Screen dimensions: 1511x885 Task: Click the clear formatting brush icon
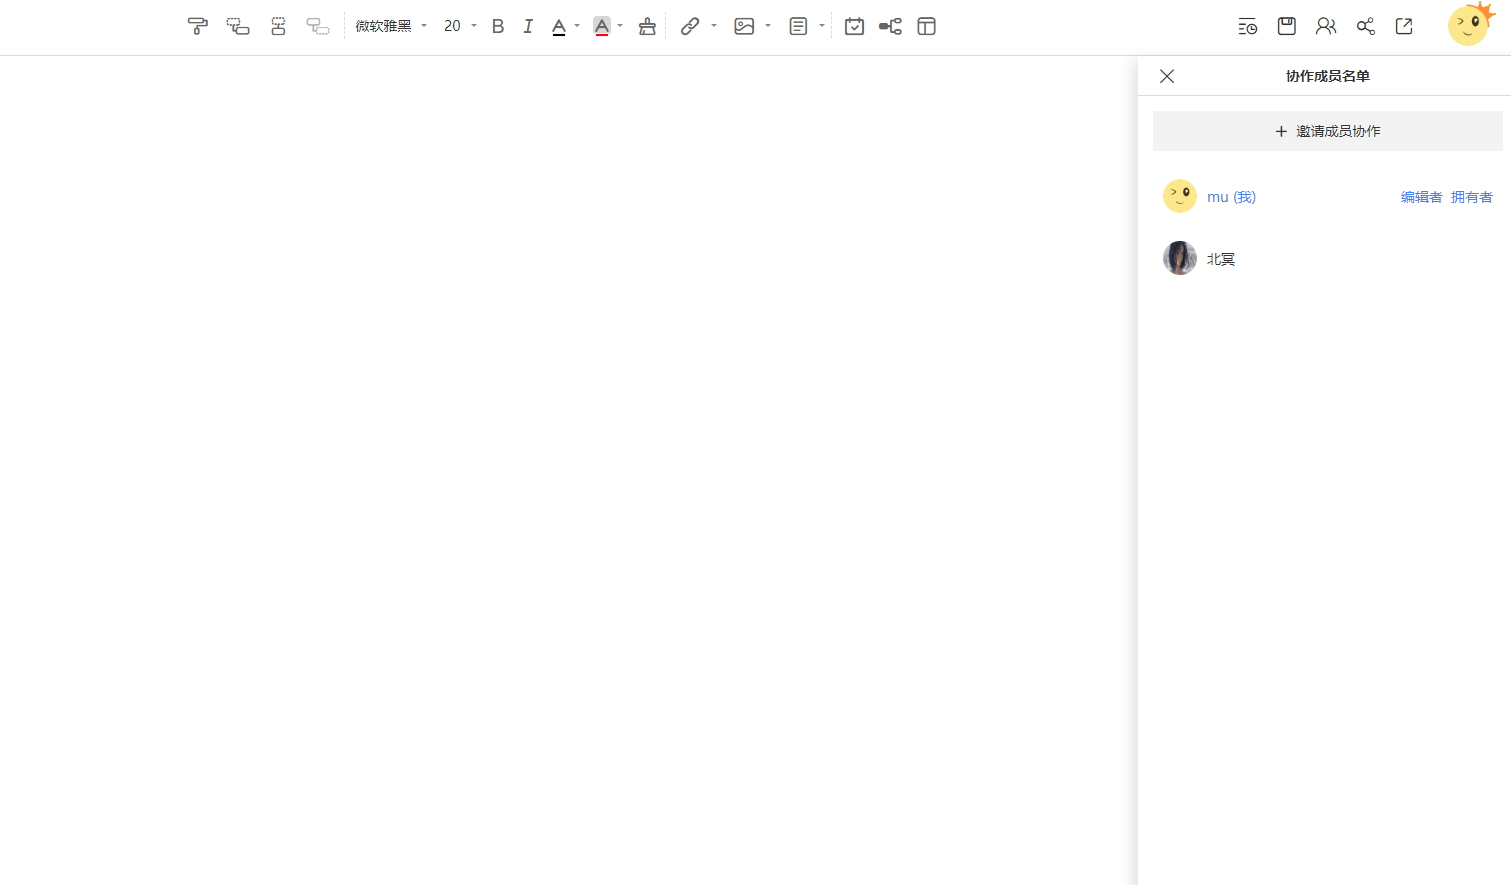(647, 27)
